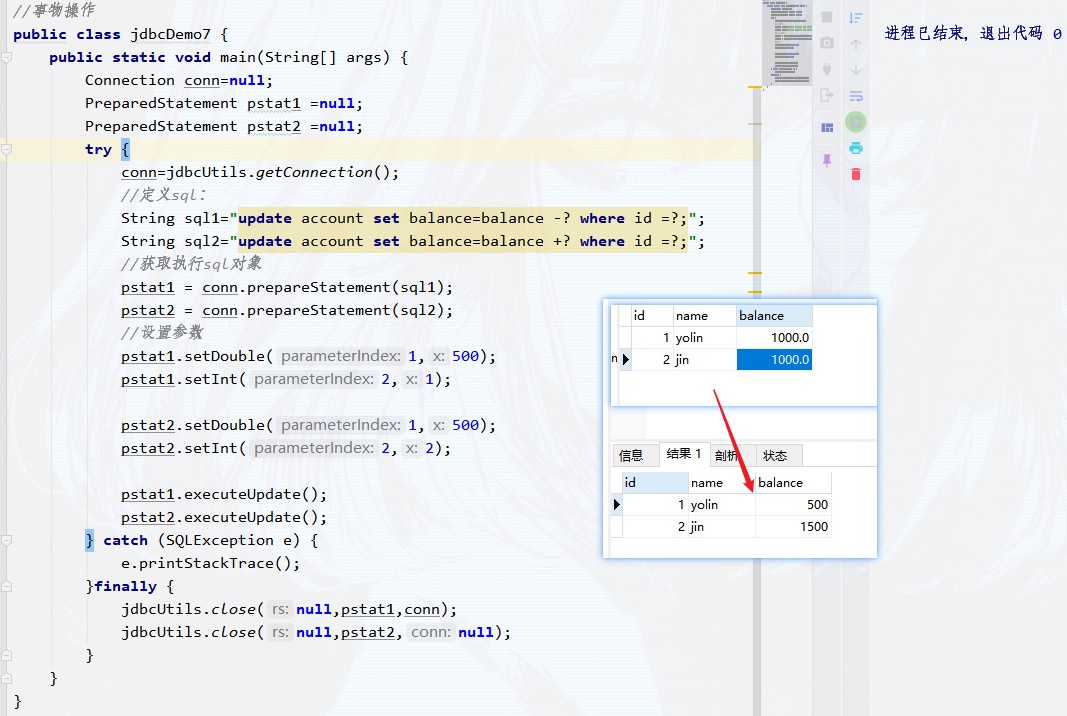
Task: Click the balance column header in lower table
Action: [780, 482]
